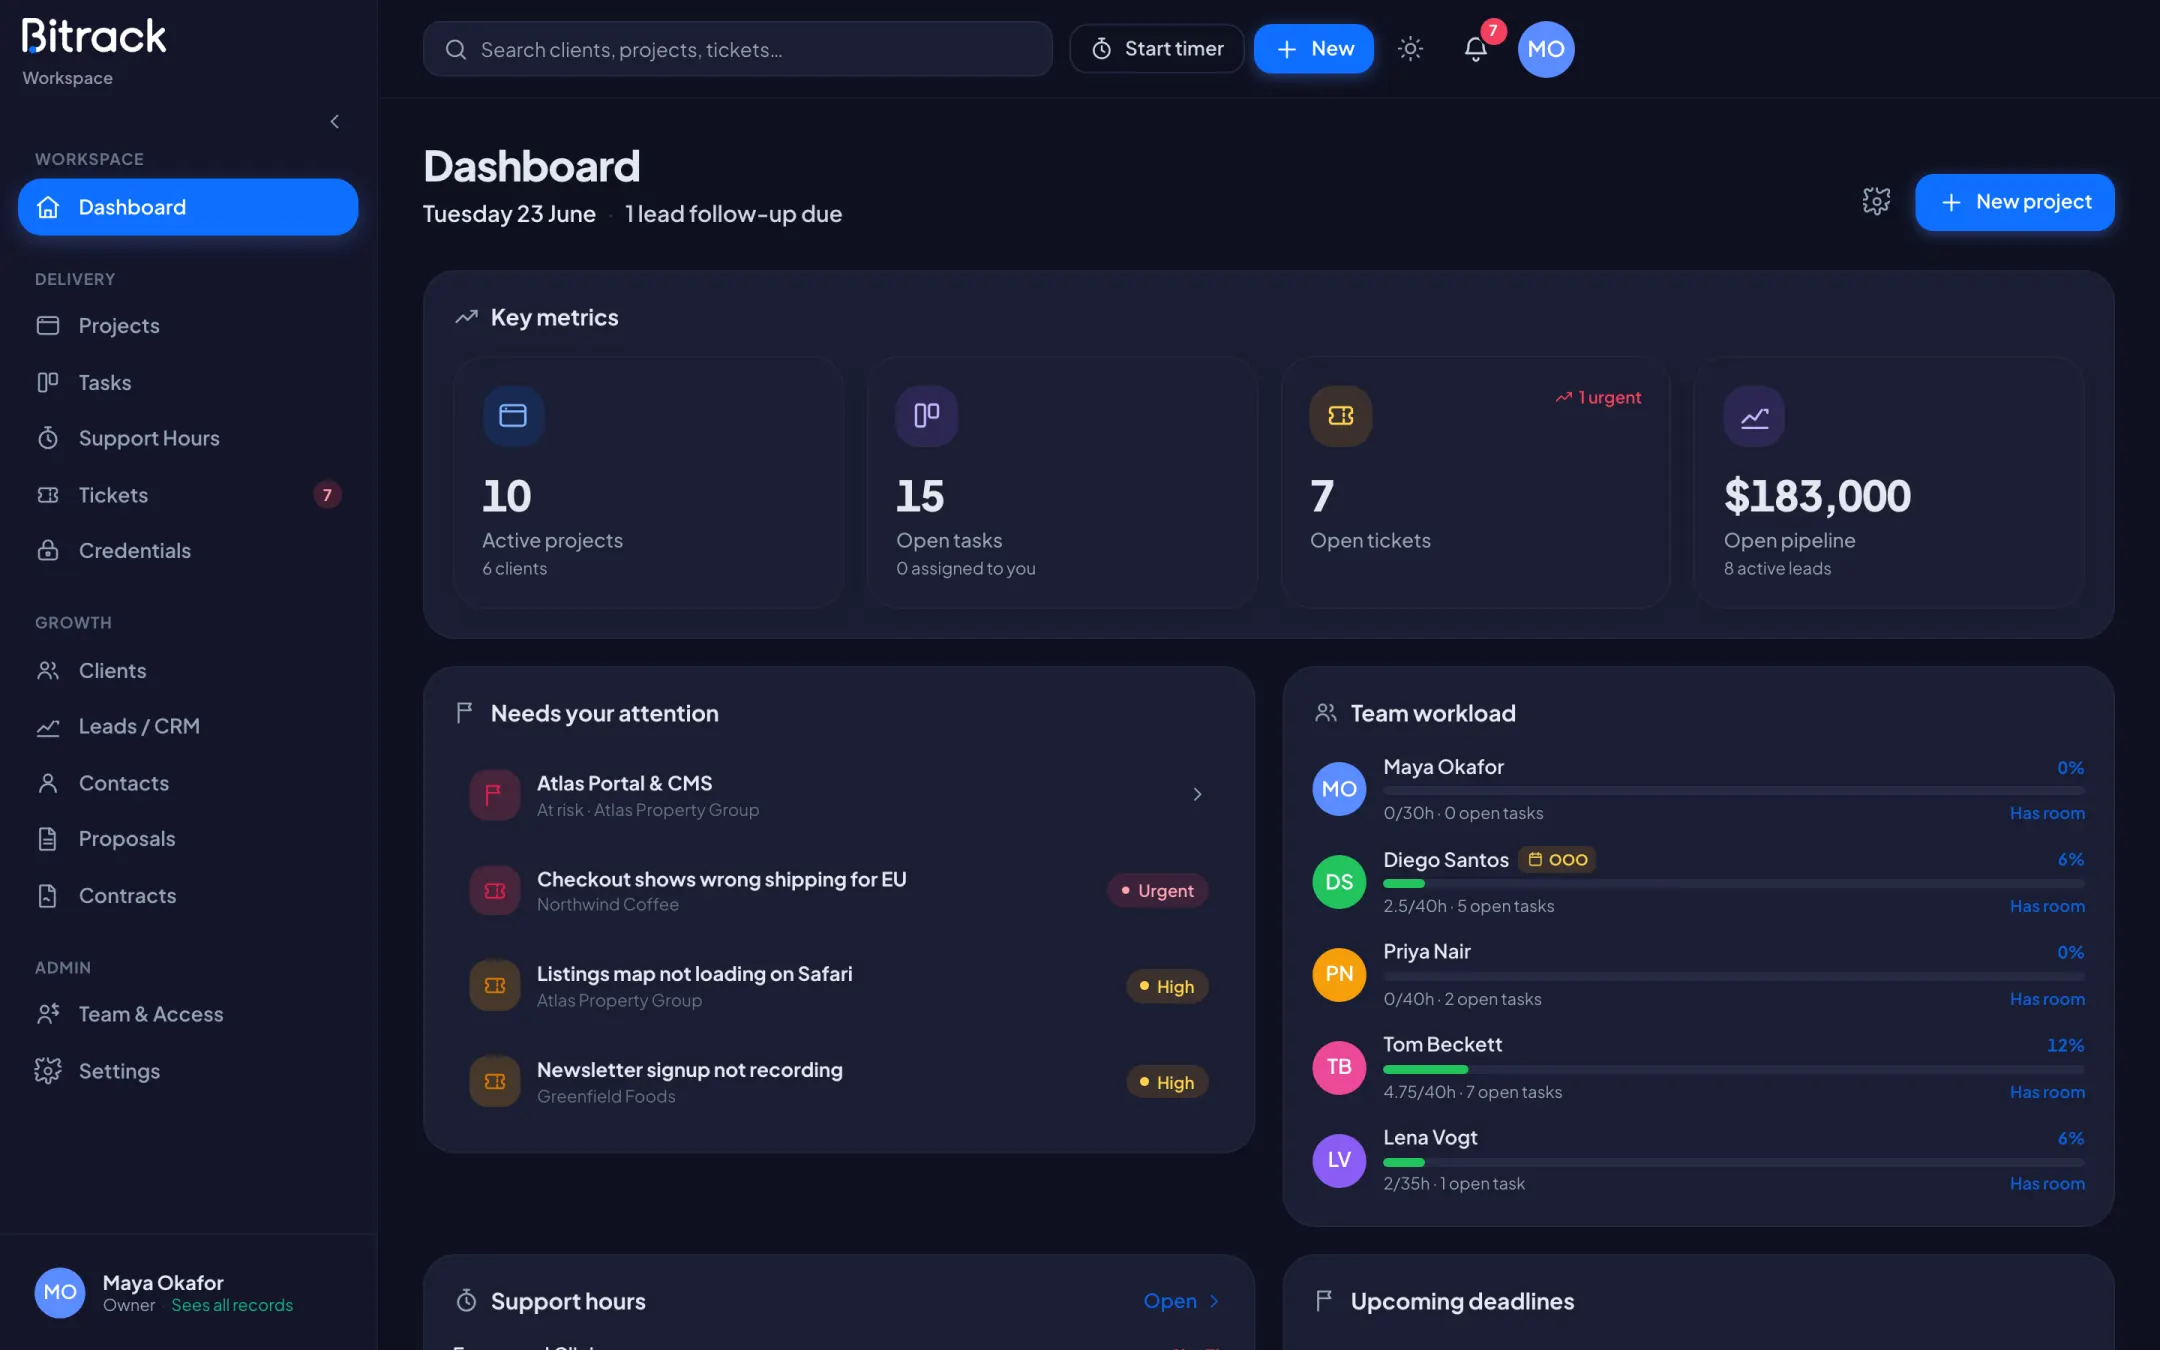
Task: Open Priya Nair avatar in Team workload
Action: click(1339, 975)
